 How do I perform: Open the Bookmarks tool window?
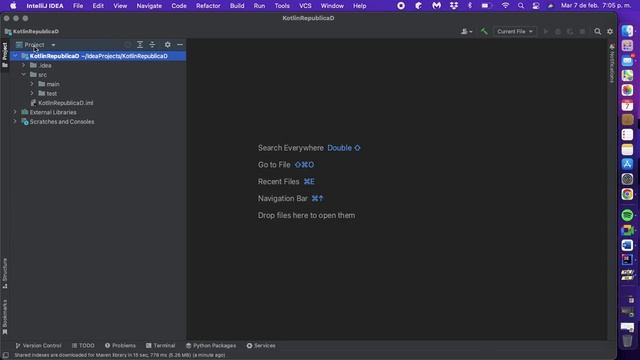(x=5, y=317)
